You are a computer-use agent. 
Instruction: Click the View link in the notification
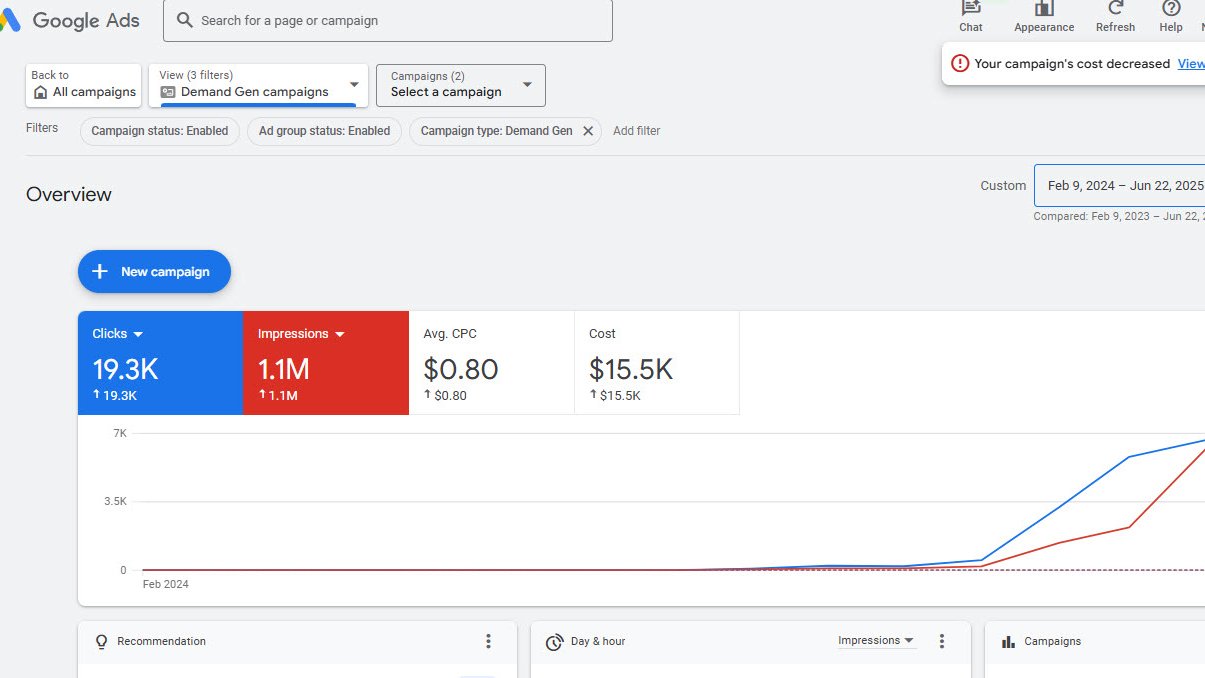click(1191, 63)
